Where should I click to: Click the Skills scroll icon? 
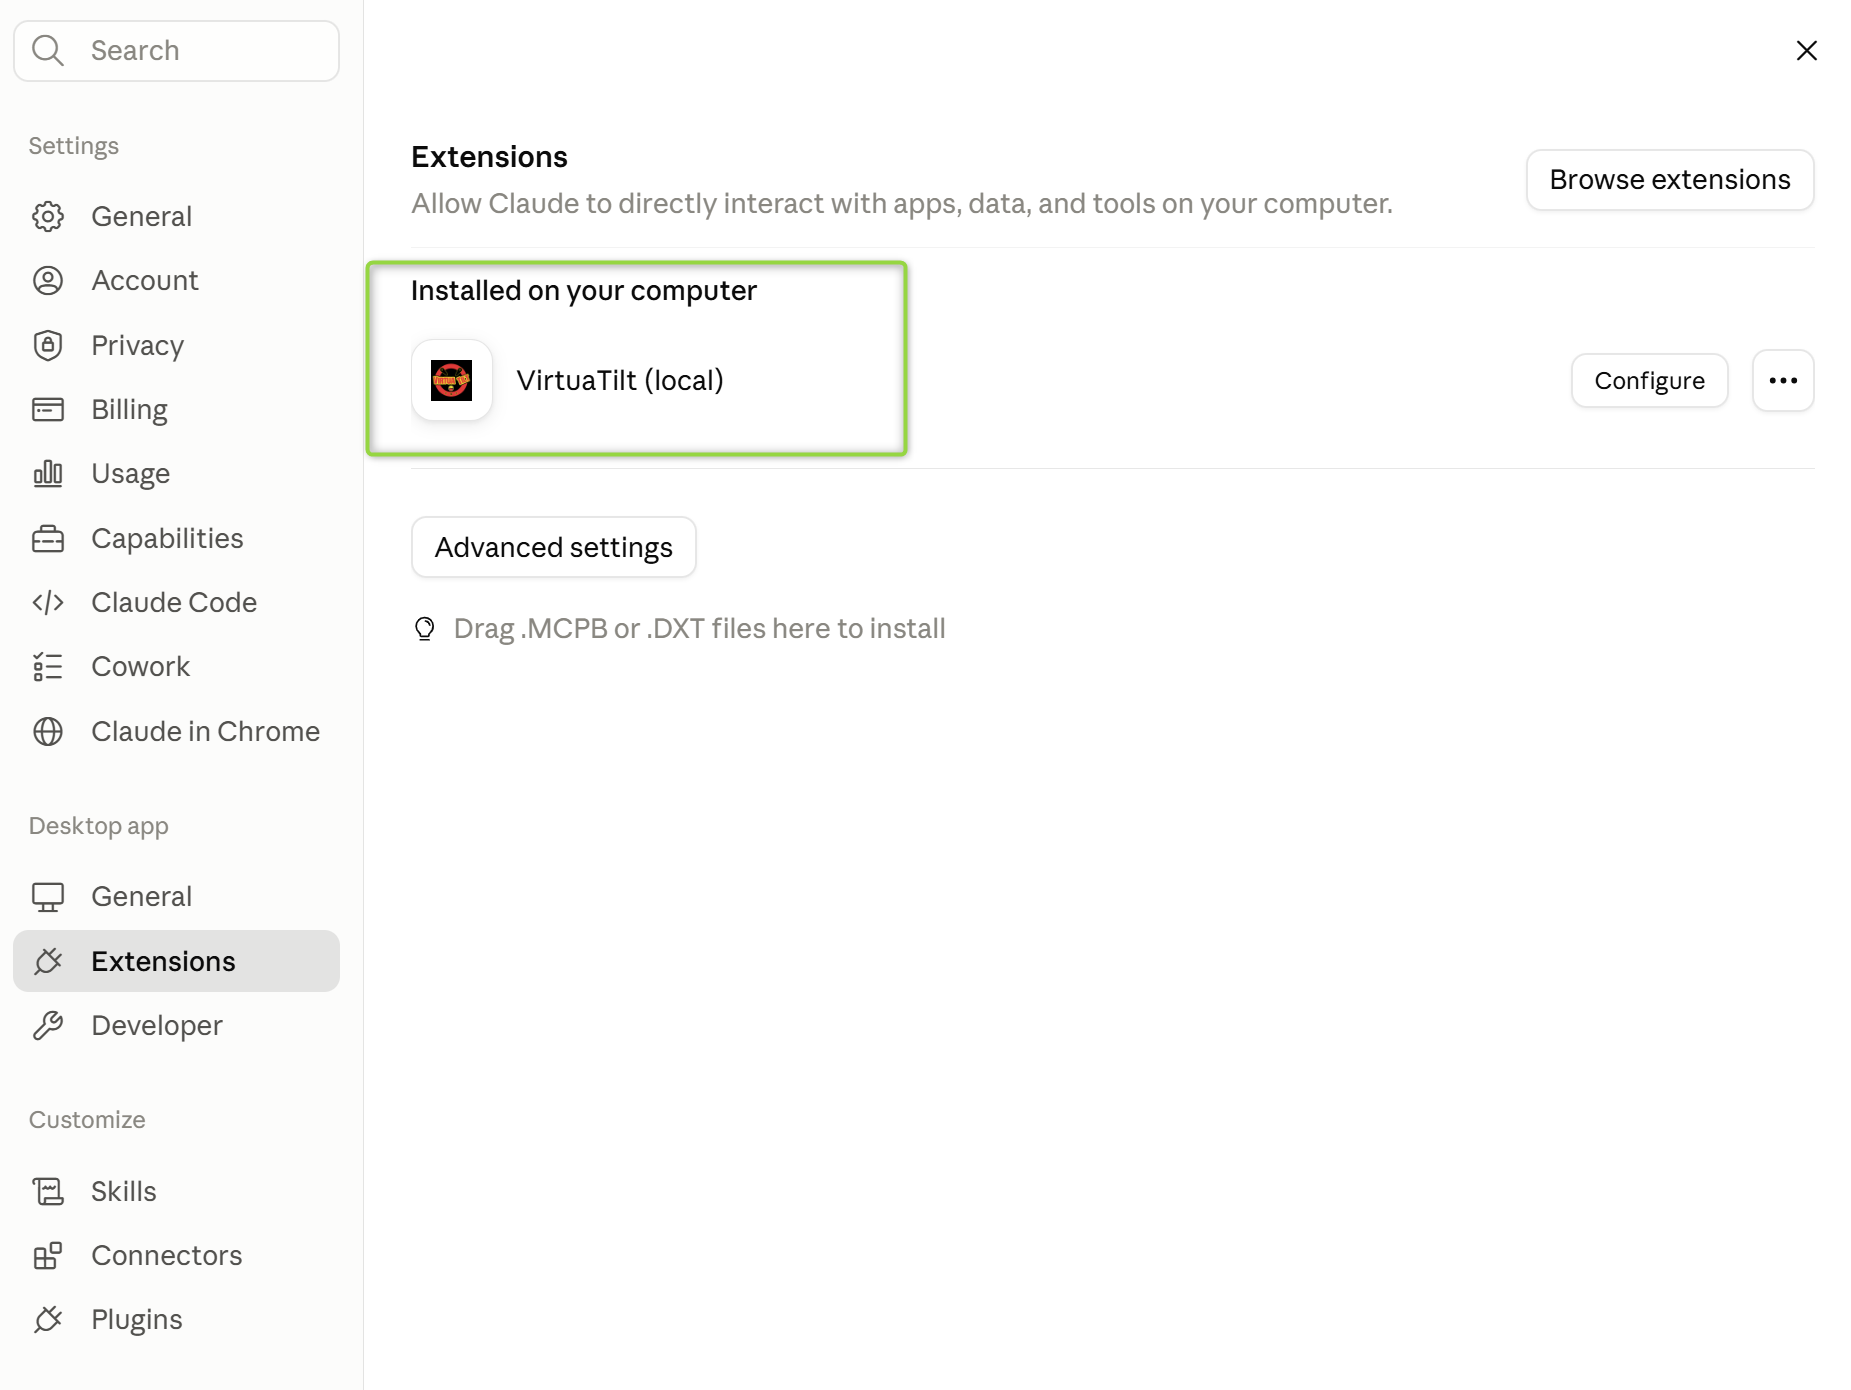(x=48, y=1191)
